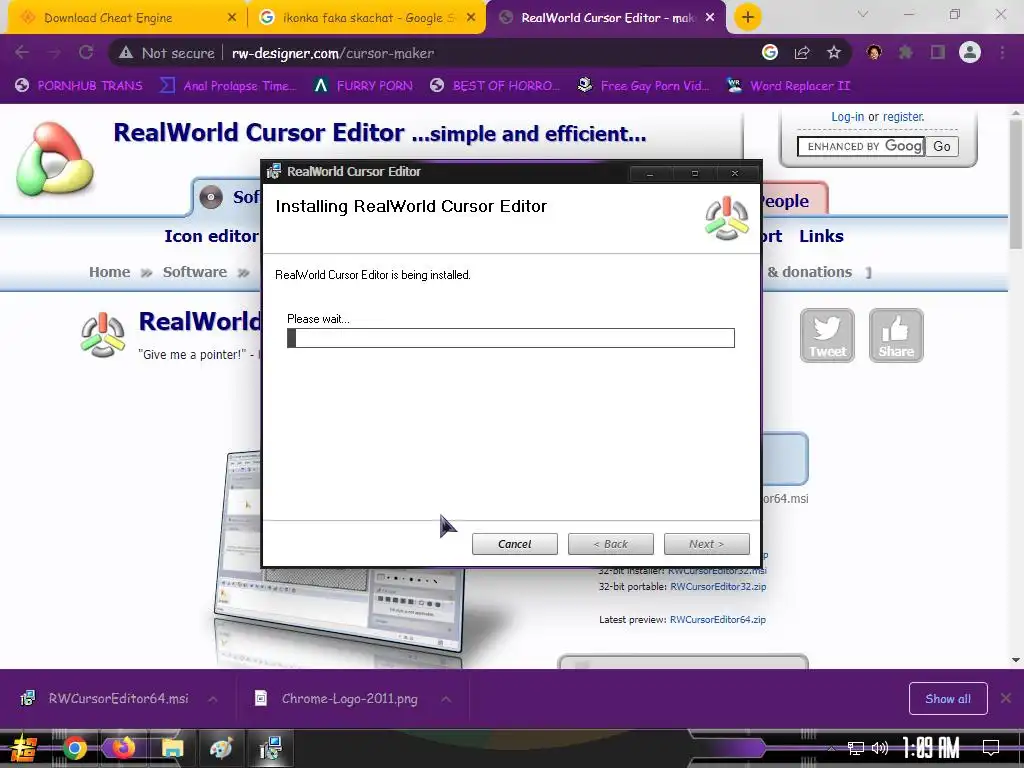Click the register link

[904, 117]
